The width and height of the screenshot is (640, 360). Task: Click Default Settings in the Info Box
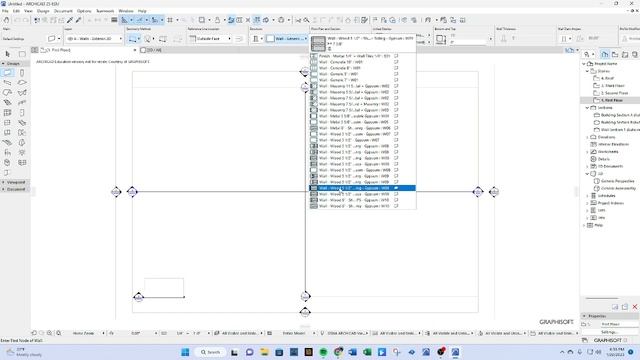click(13, 39)
